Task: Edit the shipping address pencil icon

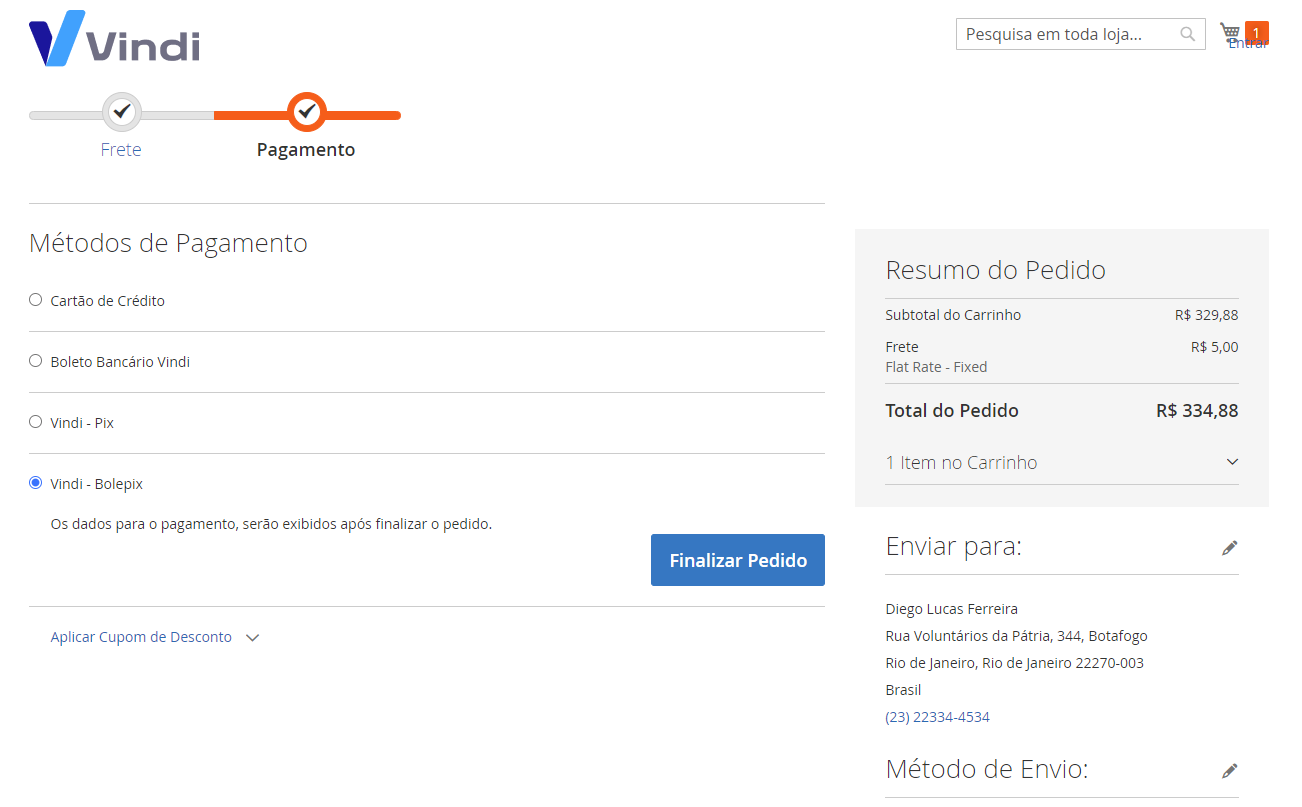Action: point(1229,548)
